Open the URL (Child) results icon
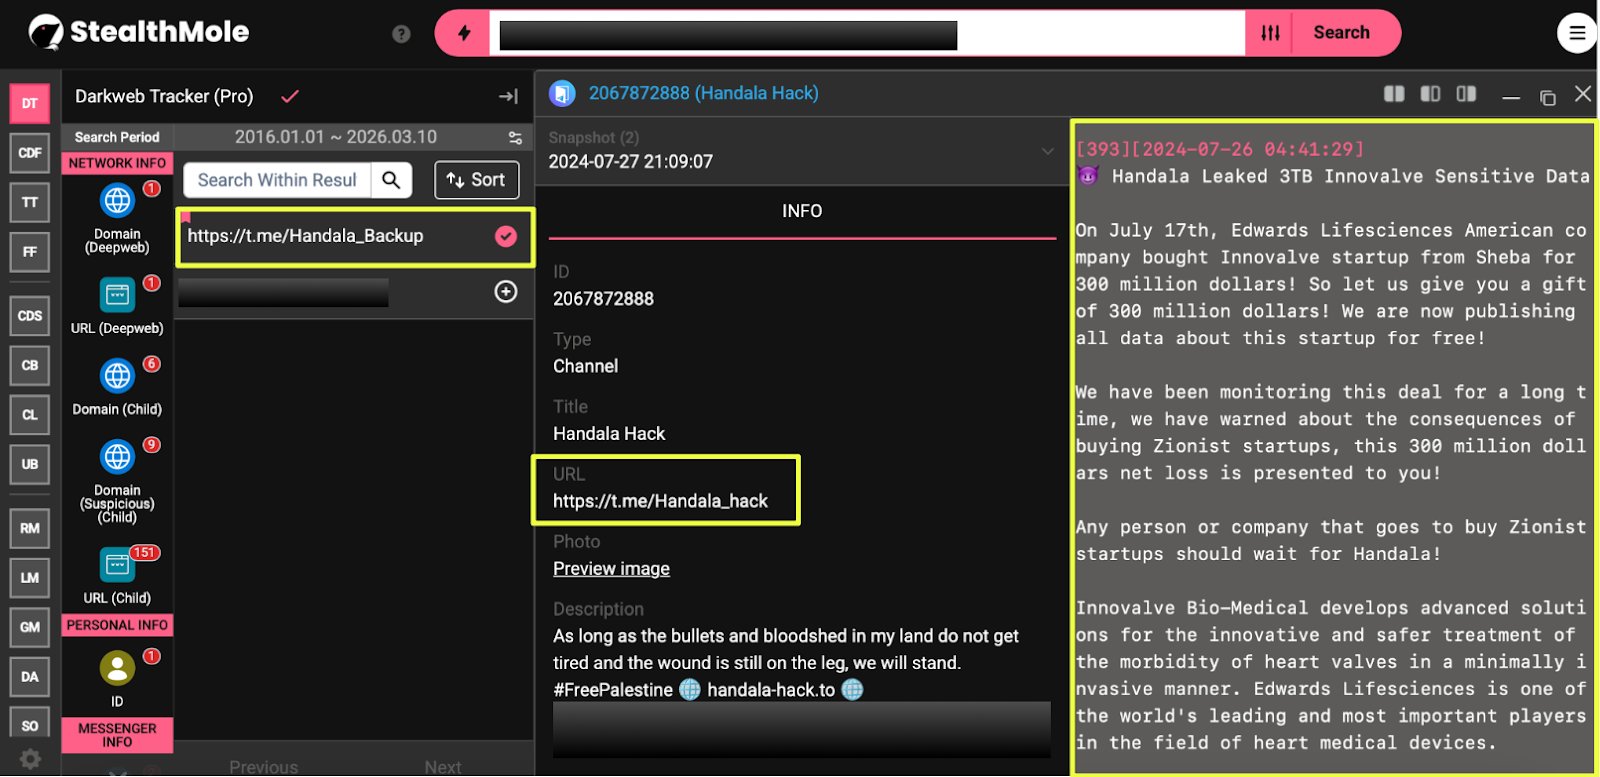This screenshot has height=777, width=1600. click(x=117, y=565)
